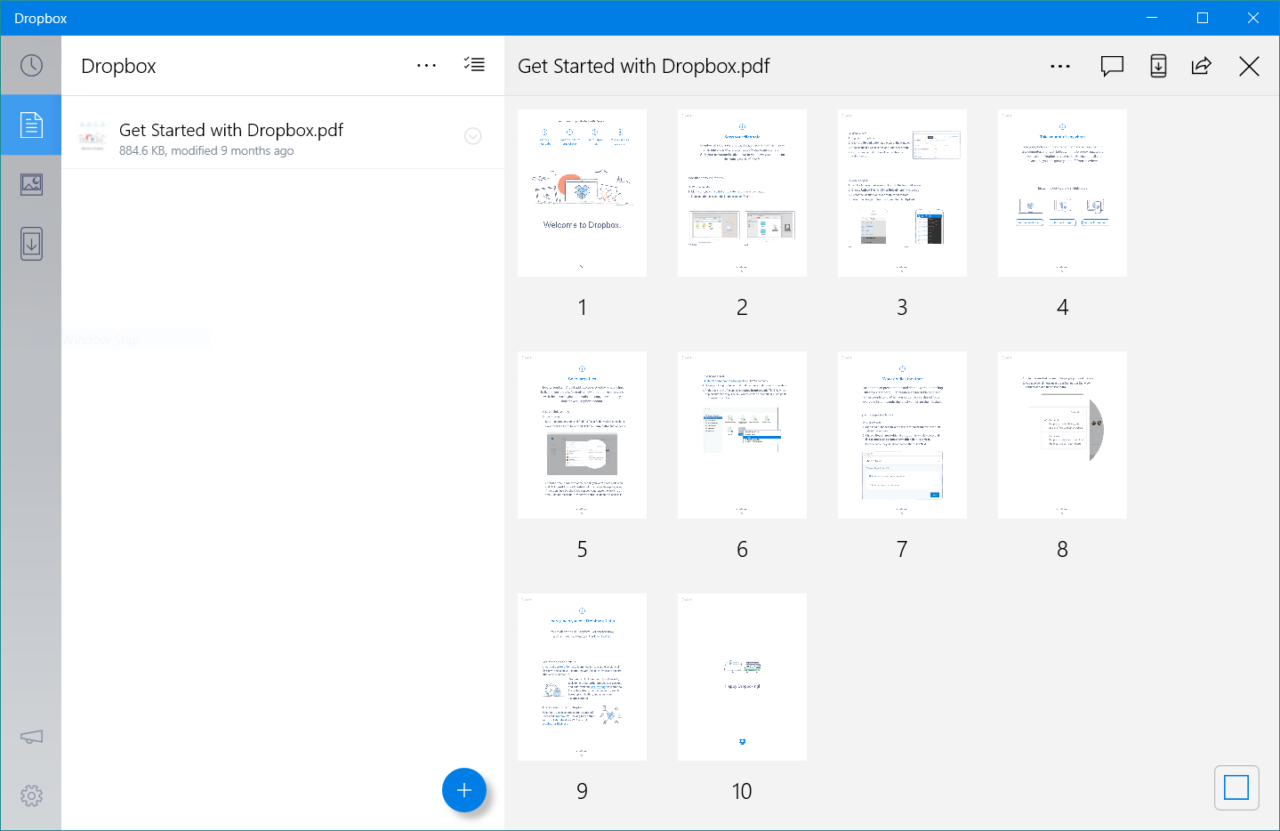The width and height of the screenshot is (1280, 831).
Task: Select Get Started with Dropbox.pdf file entry
Action: point(260,138)
